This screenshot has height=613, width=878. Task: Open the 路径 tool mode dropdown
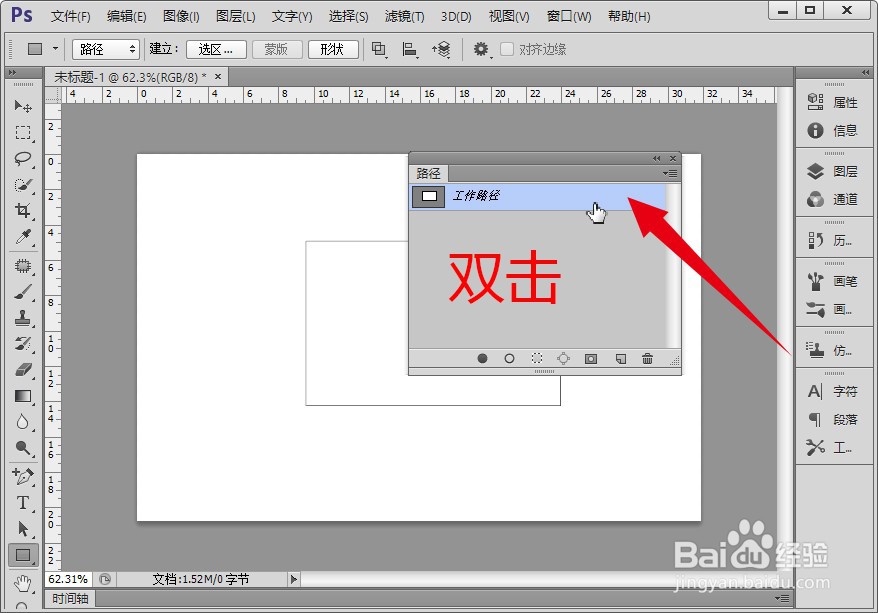tap(106, 49)
